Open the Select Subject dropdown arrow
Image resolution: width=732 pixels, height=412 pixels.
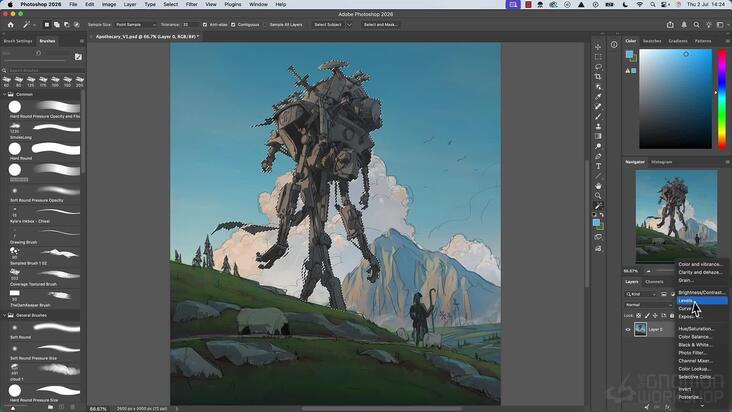(x=349, y=25)
